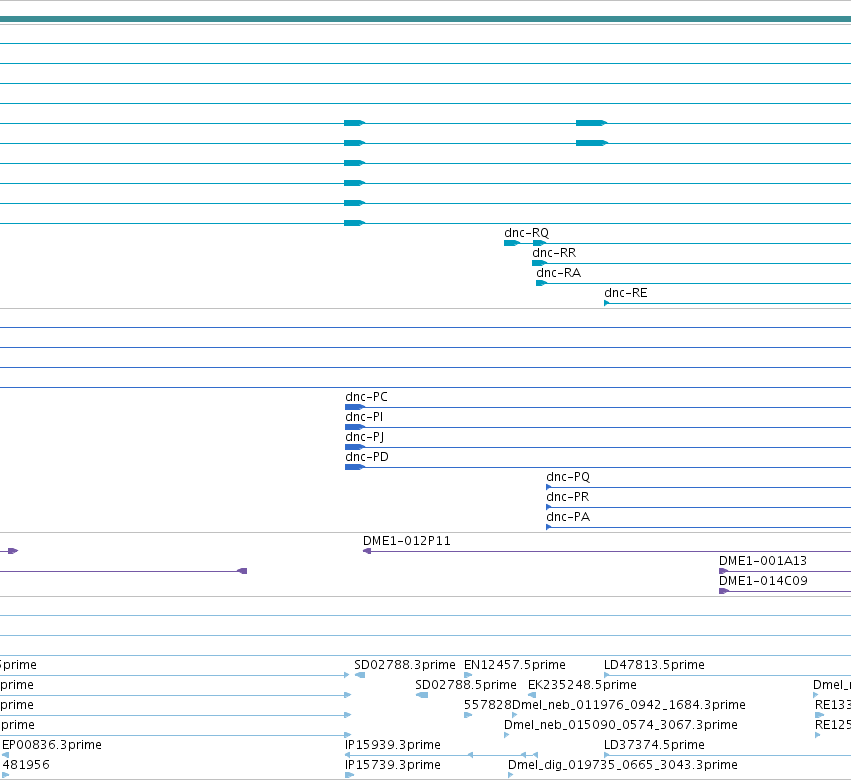Select the Dmel_neb_015090_0574_3067.3prime label

click(x=621, y=726)
